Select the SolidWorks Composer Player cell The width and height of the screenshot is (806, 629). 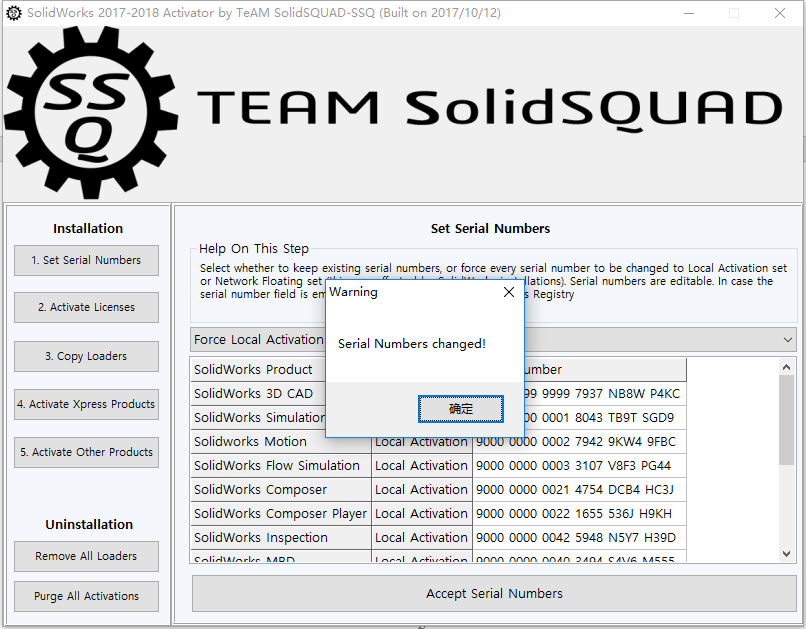tap(281, 514)
